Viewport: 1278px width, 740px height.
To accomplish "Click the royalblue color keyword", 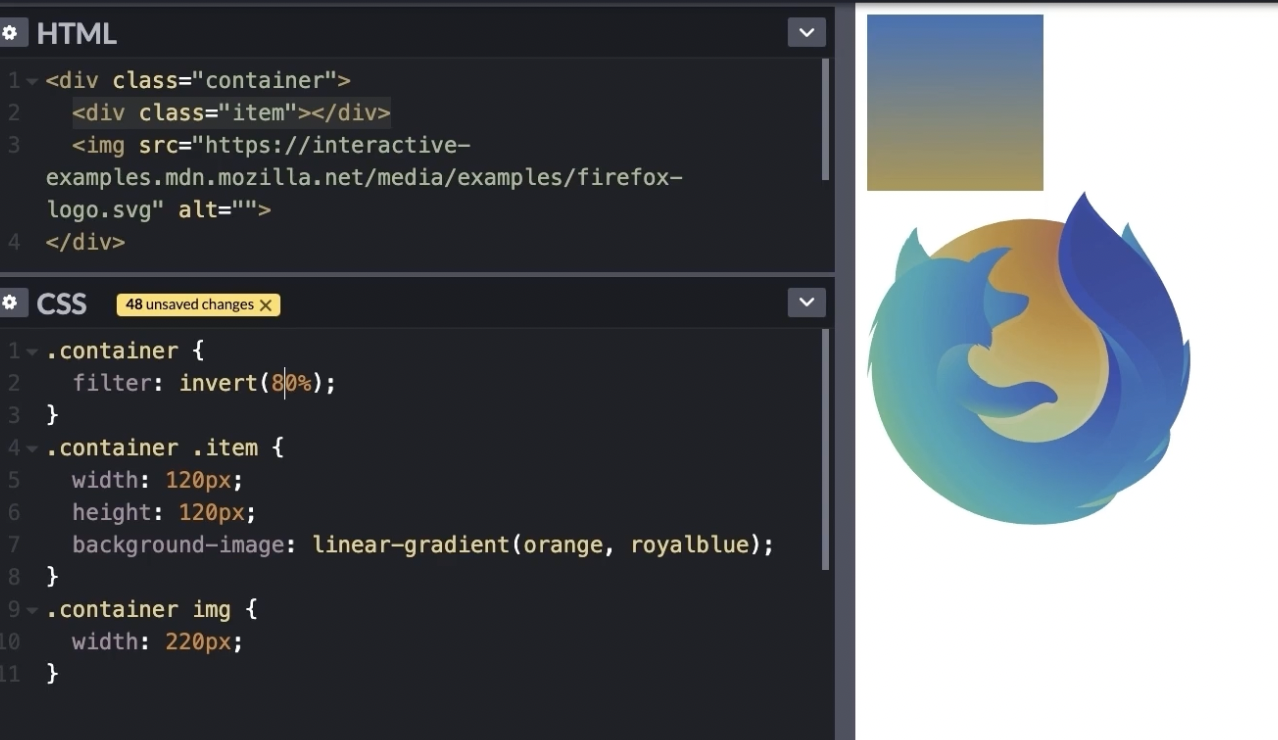I will (x=689, y=545).
